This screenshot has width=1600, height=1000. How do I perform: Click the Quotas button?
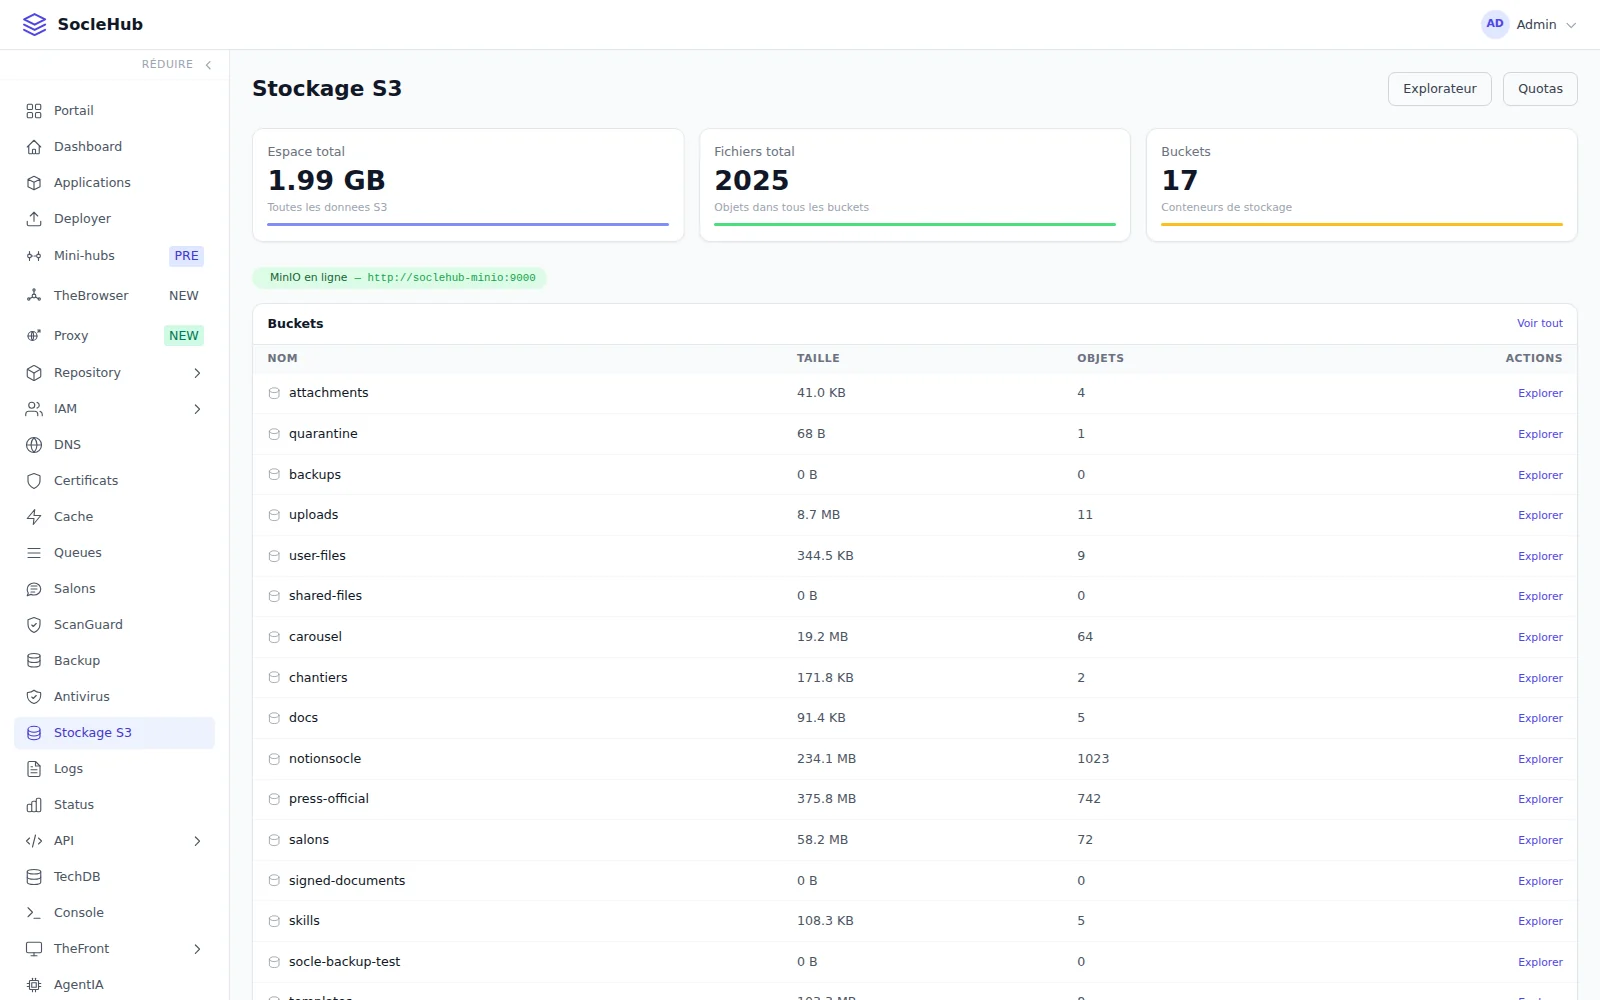tap(1540, 89)
